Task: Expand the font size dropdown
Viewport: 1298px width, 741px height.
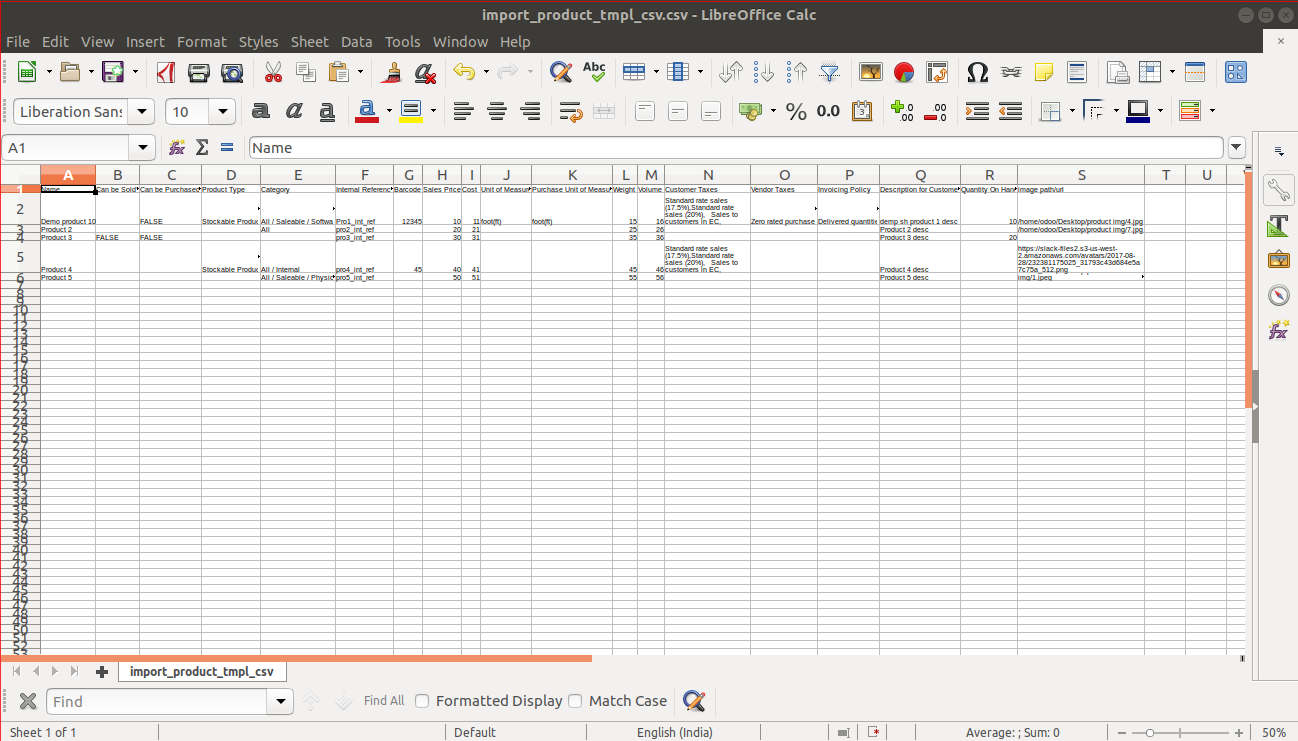Action: point(223,111)
